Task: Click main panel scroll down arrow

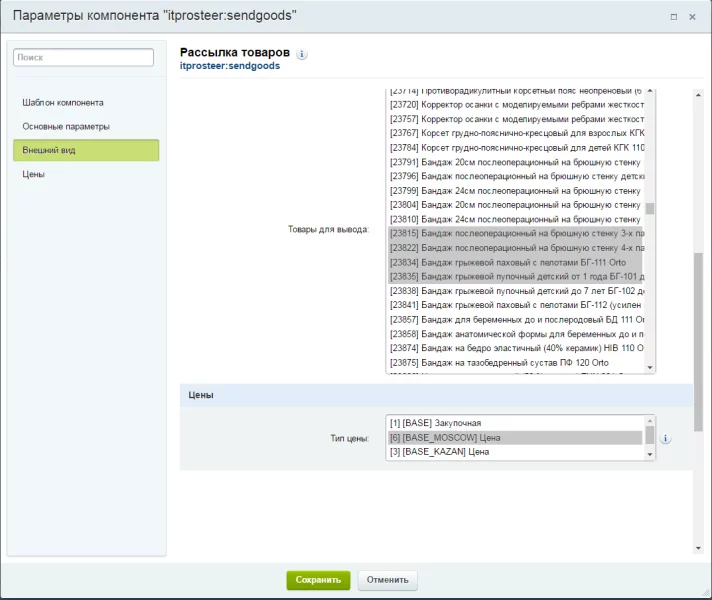Action: tap(698, 548)
